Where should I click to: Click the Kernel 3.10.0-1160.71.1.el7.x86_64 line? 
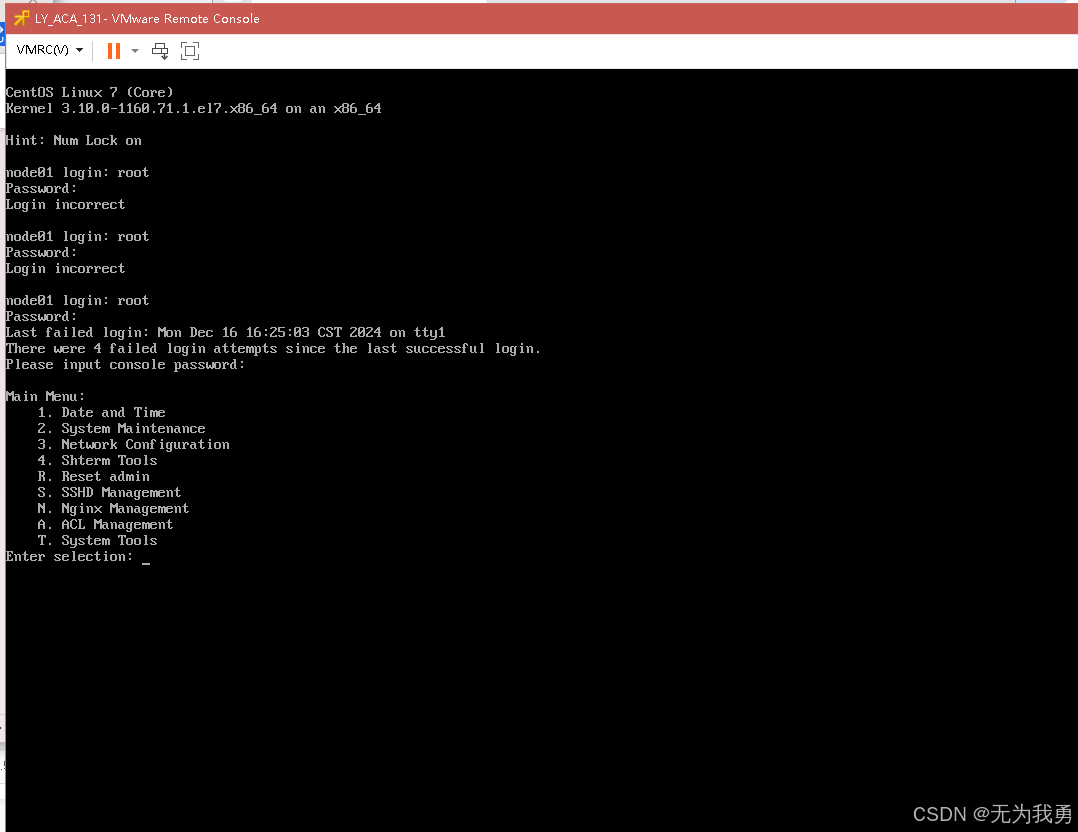tap(193, 109)
